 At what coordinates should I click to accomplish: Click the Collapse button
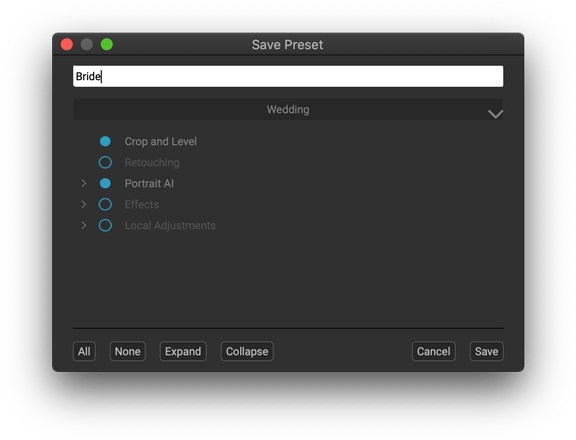pos(247,351)
